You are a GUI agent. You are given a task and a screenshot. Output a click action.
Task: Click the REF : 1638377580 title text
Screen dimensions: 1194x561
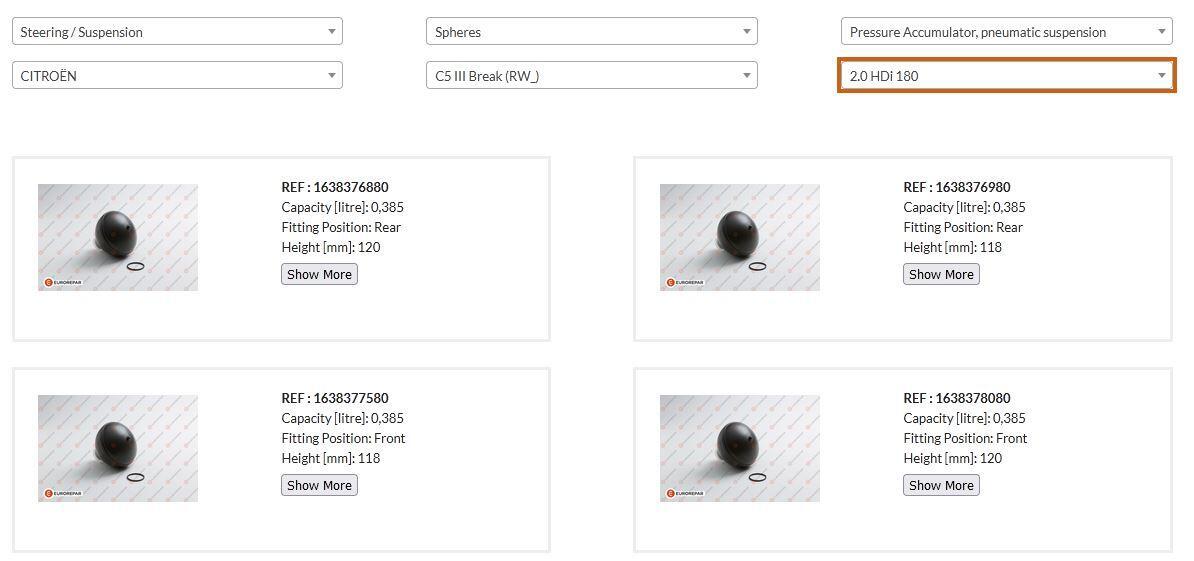click(335, 398)
